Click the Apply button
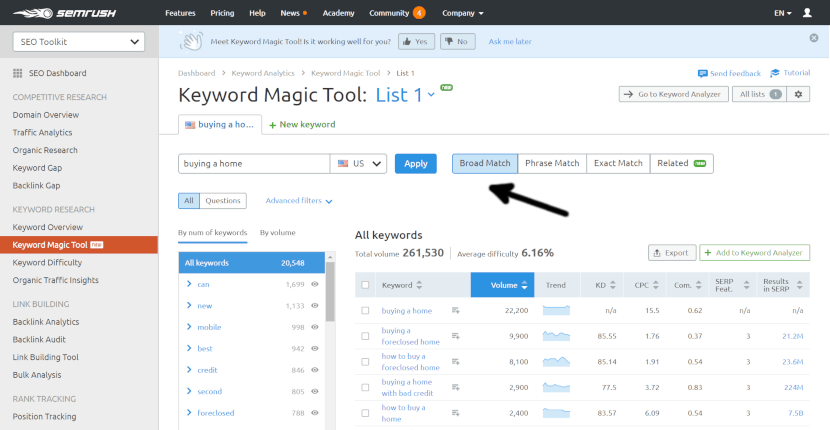This screenshot has height=430, width=830. click(x=416, y=164)
